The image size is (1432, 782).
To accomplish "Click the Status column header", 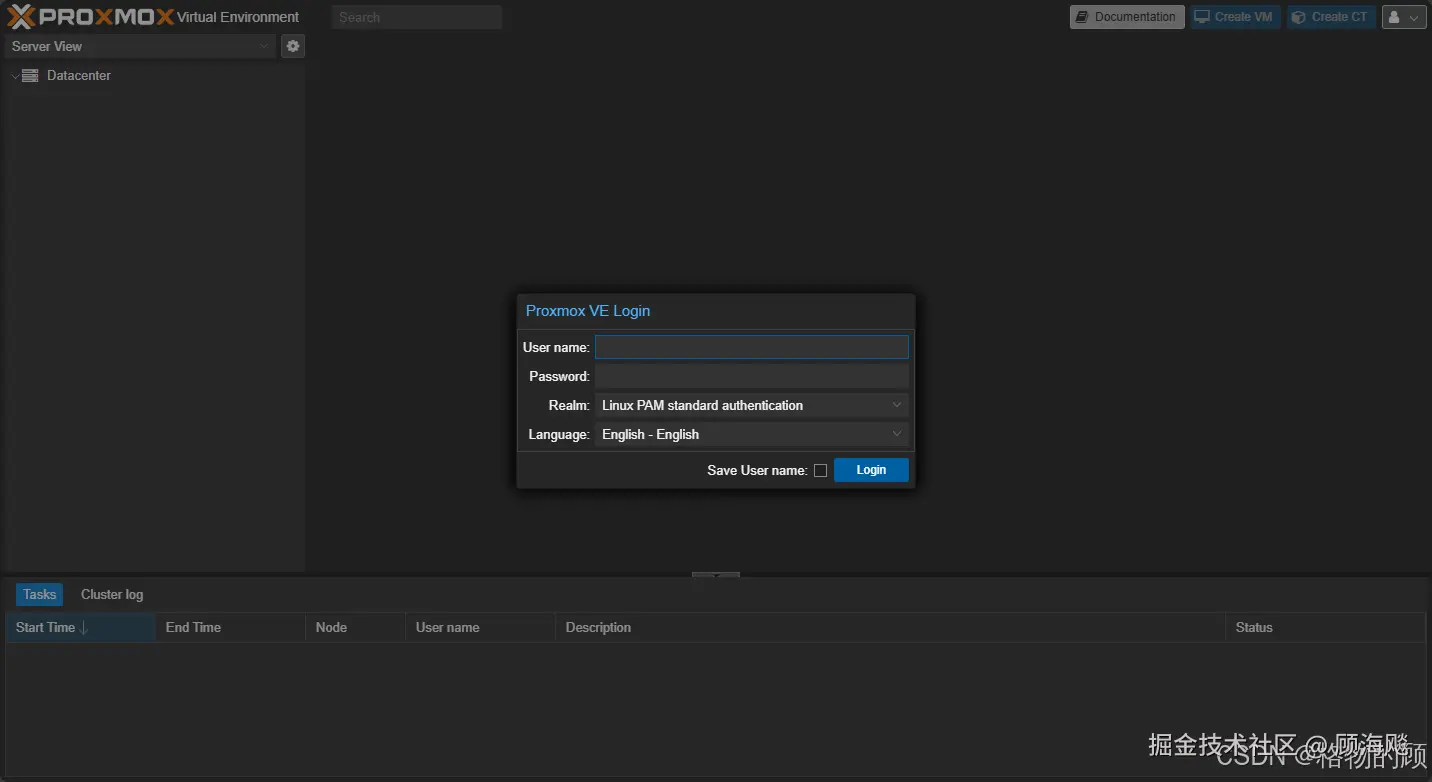I will point(1325,627).
